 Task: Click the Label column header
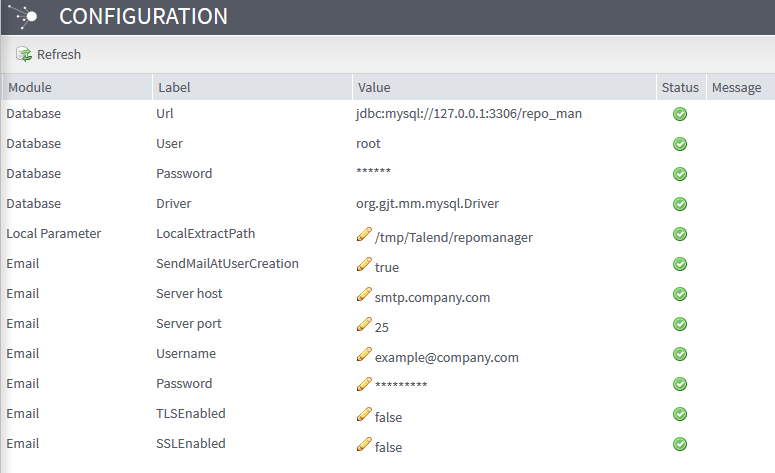[174, 88]
